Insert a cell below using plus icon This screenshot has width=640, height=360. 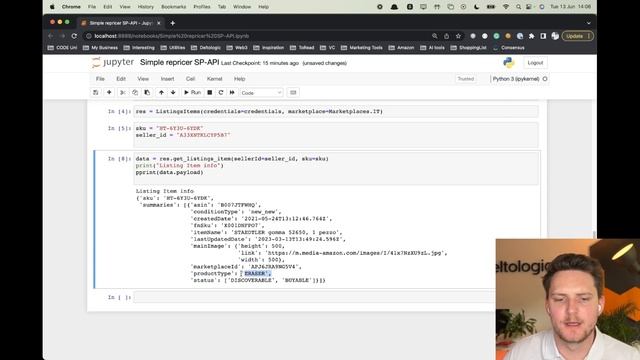tap(109, 93)
